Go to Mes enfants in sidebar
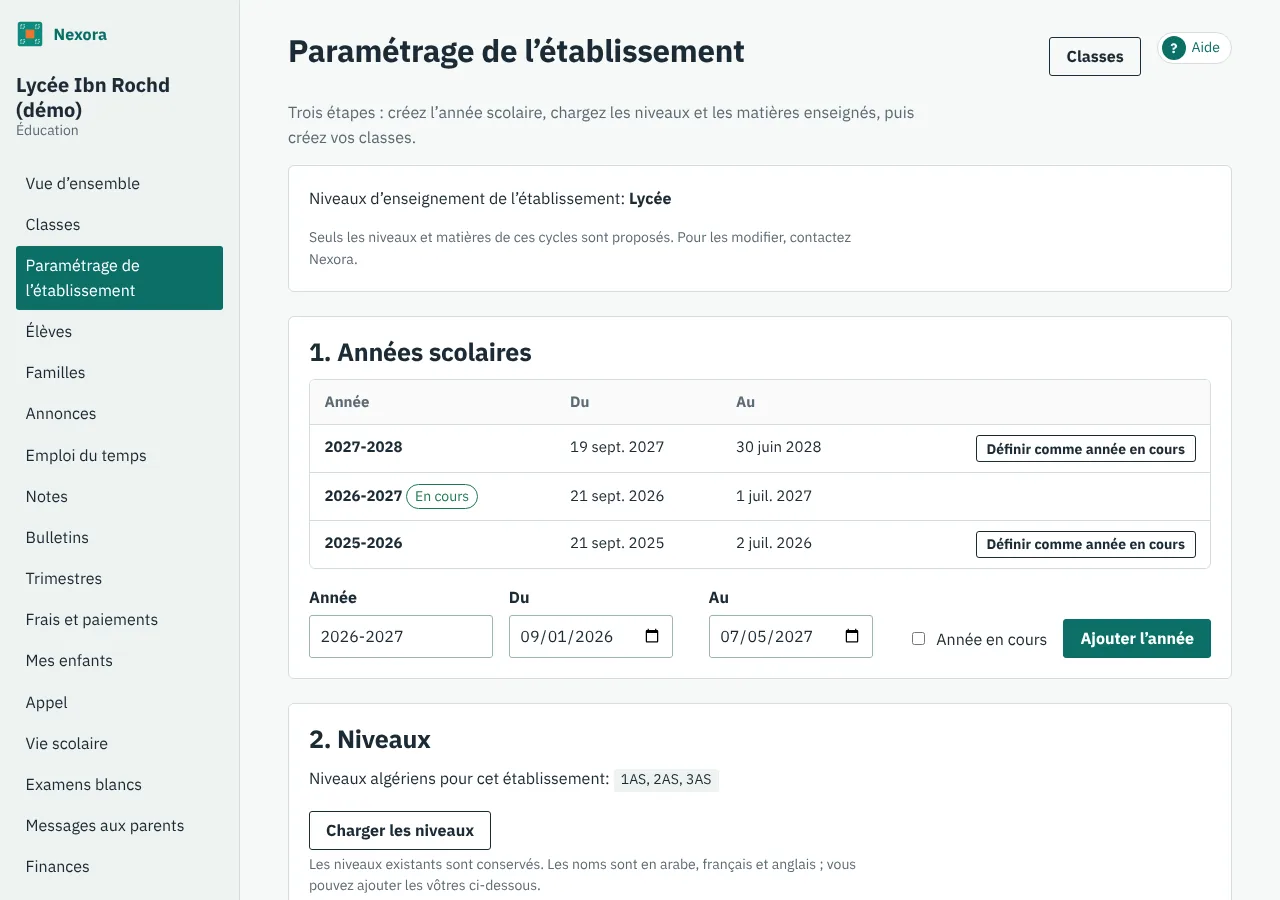 pyautogui.click(x=119, y=660)
